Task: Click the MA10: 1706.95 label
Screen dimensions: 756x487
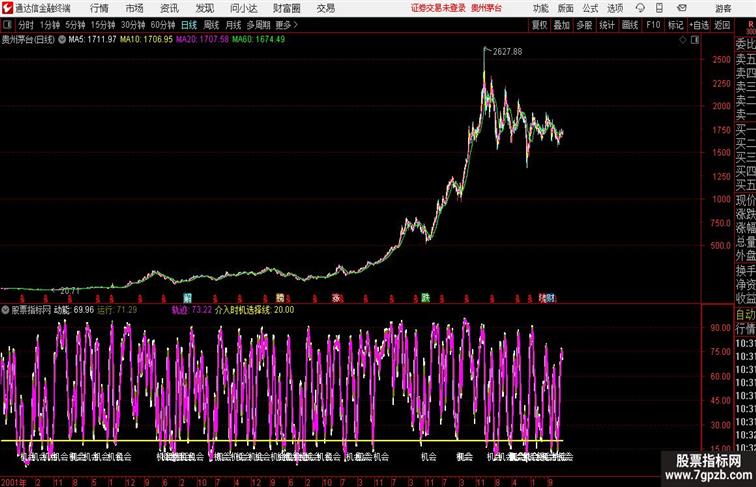Action: (146, 40)
